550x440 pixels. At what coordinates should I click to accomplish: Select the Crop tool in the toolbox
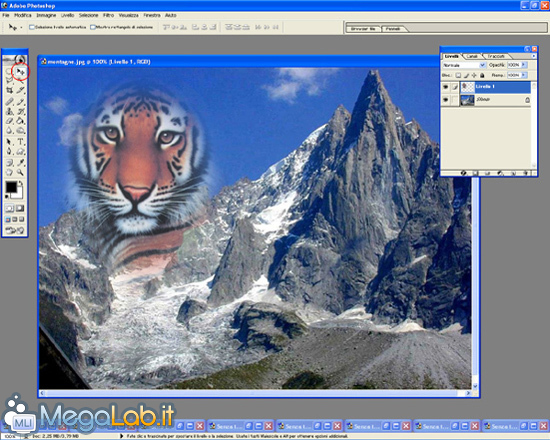[9, 90]
